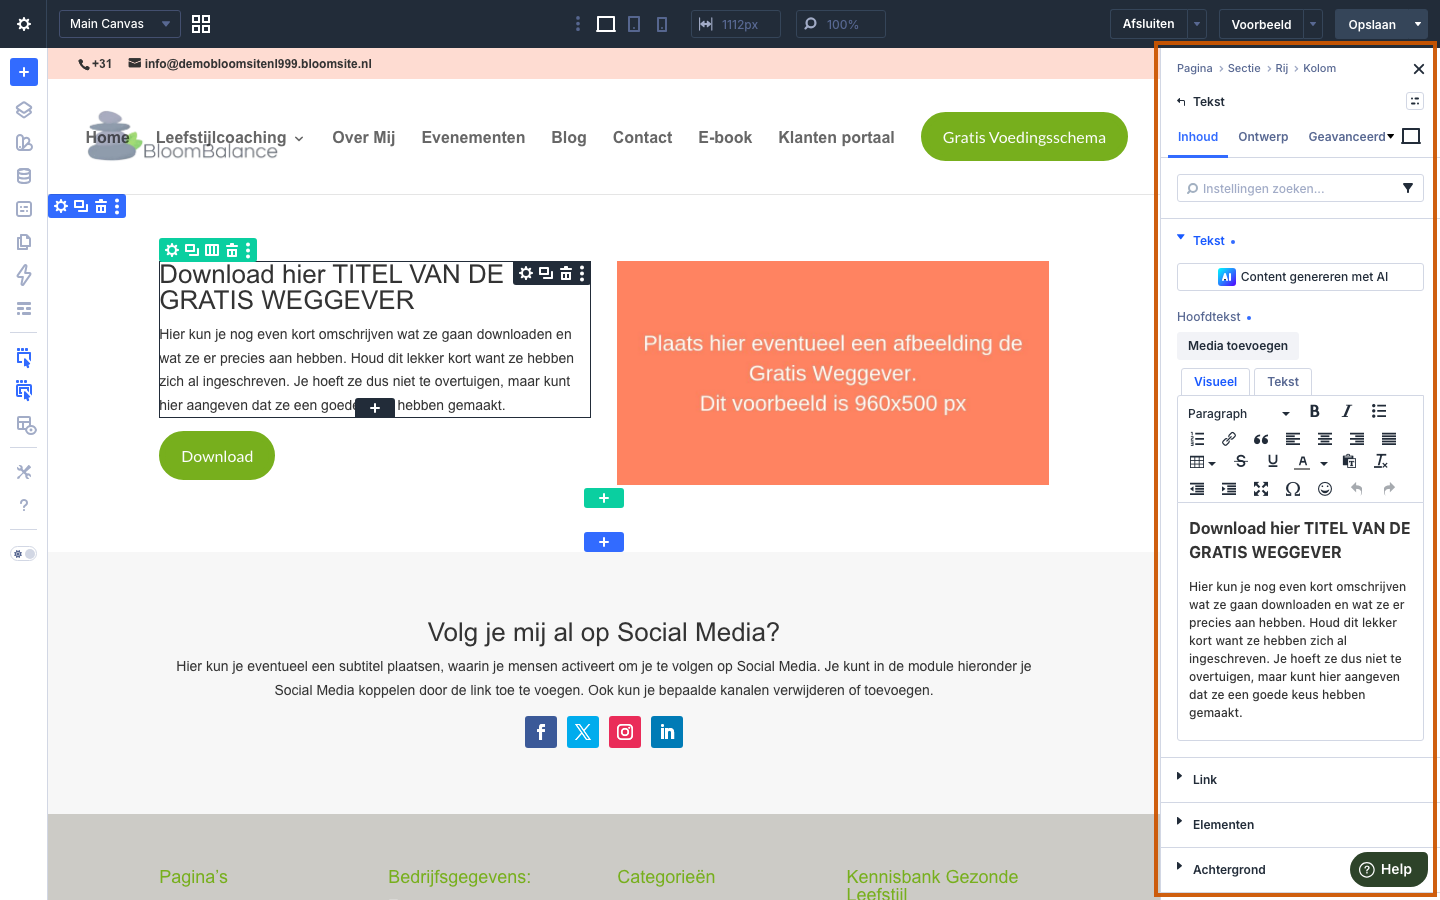
Task: Open Main Canvas dropdown
Action: [x=120, y=24]
